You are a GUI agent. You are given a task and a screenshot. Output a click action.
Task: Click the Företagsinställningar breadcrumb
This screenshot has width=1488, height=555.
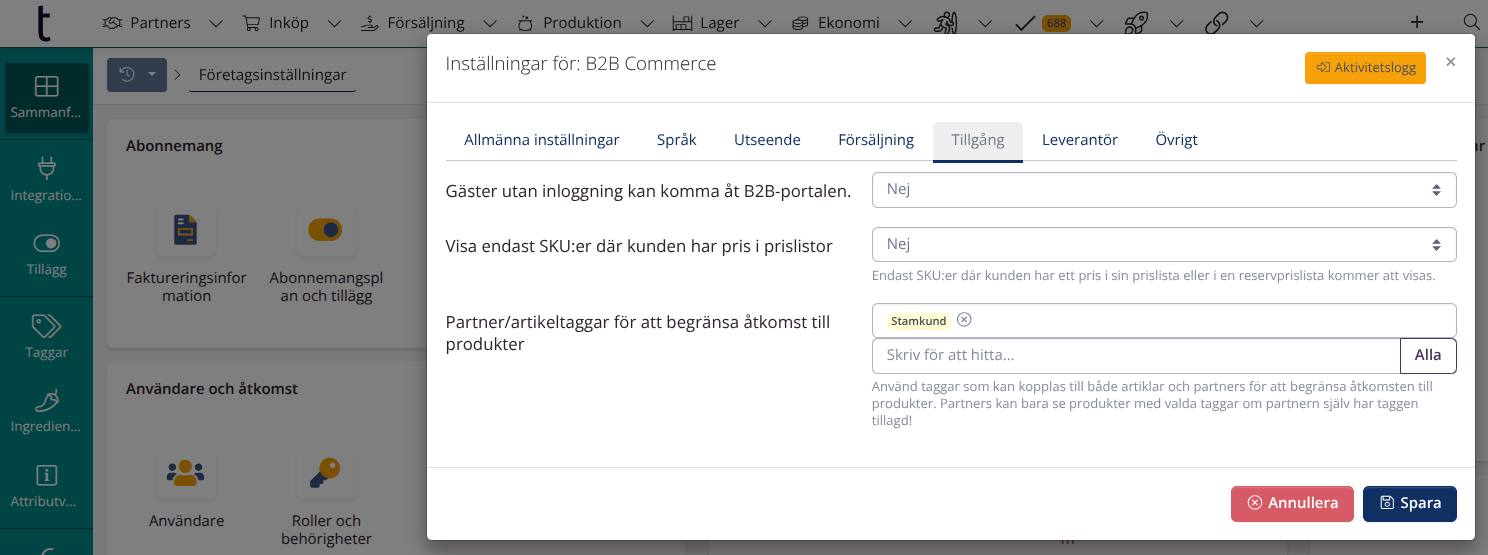pyautogui.click(x=273, y=75)
